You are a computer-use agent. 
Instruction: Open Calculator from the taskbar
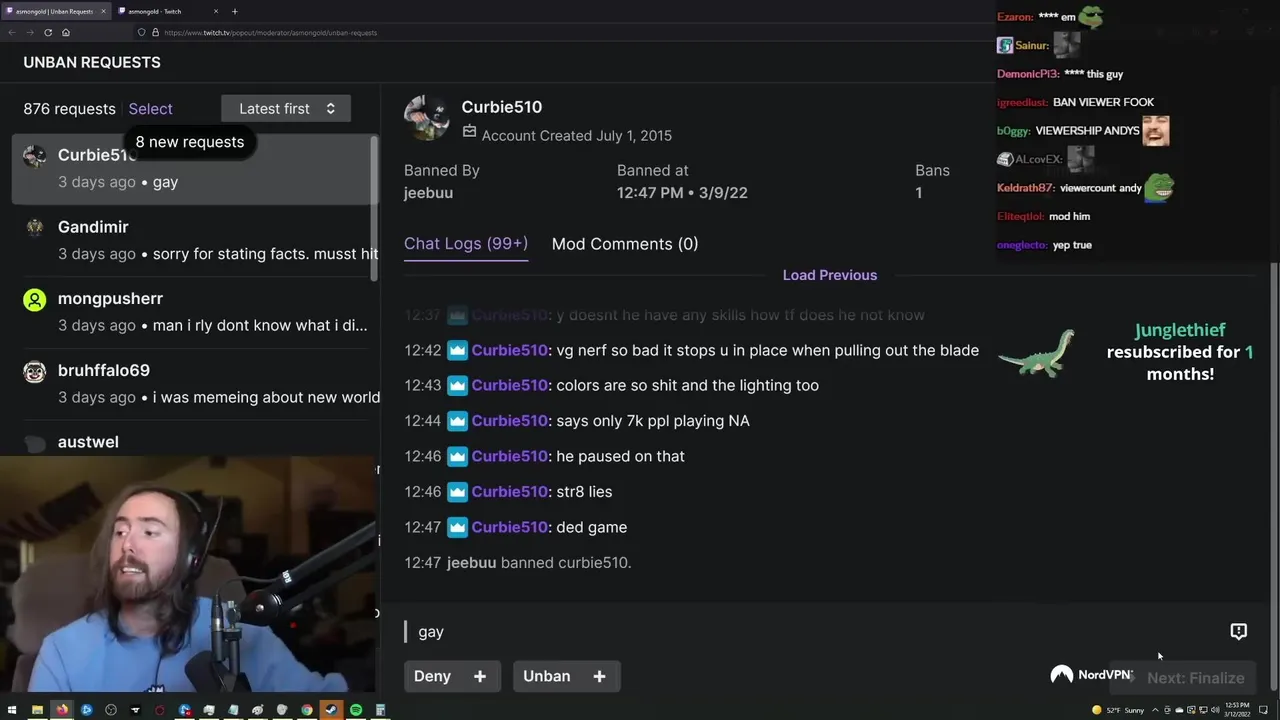(x=380, y=710)
